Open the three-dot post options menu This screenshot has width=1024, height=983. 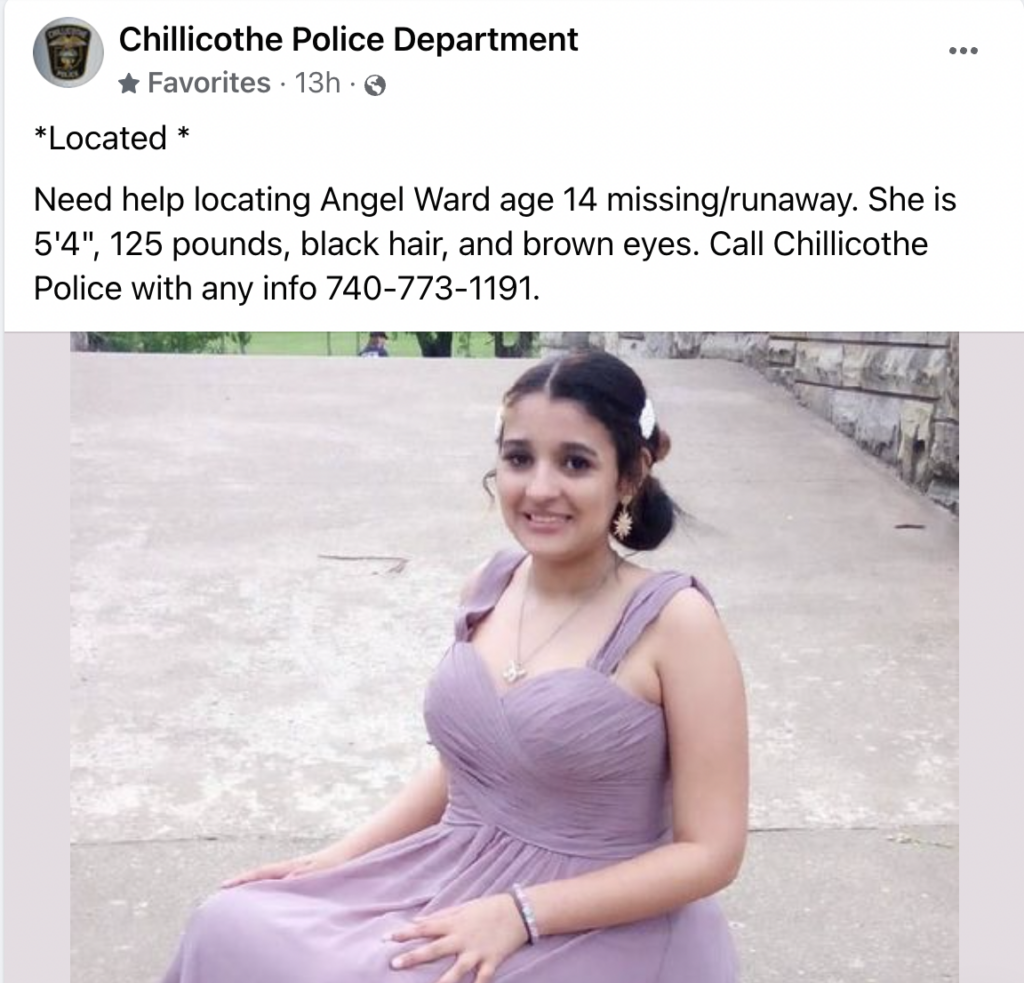click(963, 50)
